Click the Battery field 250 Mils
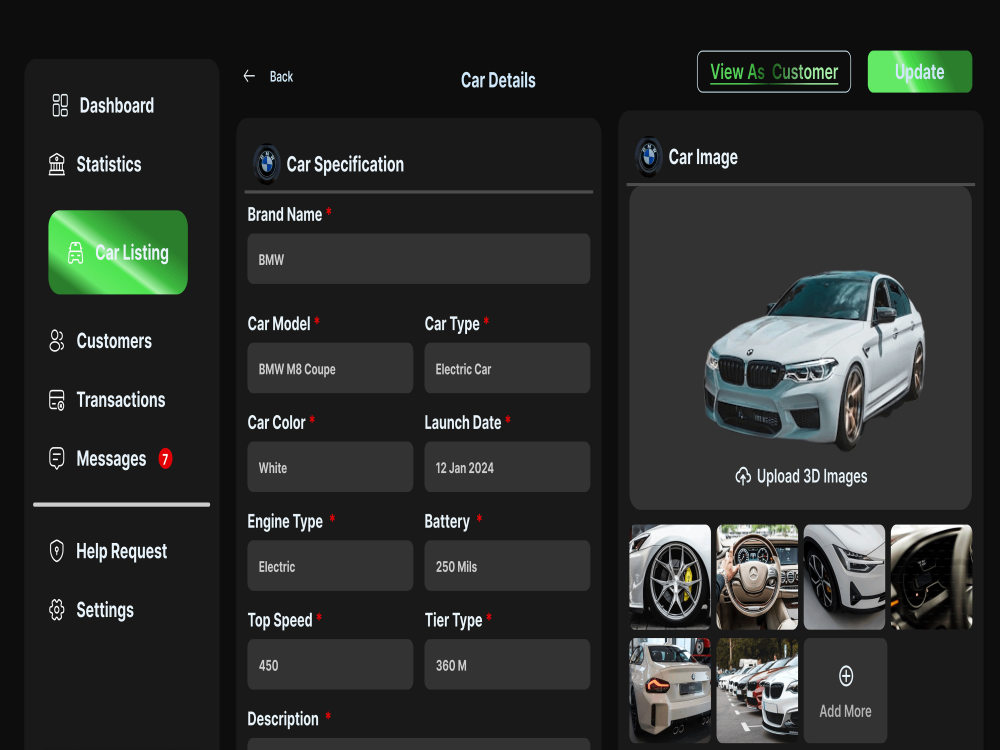This screenshot has width=1000, height=750. tap(507, 566)
